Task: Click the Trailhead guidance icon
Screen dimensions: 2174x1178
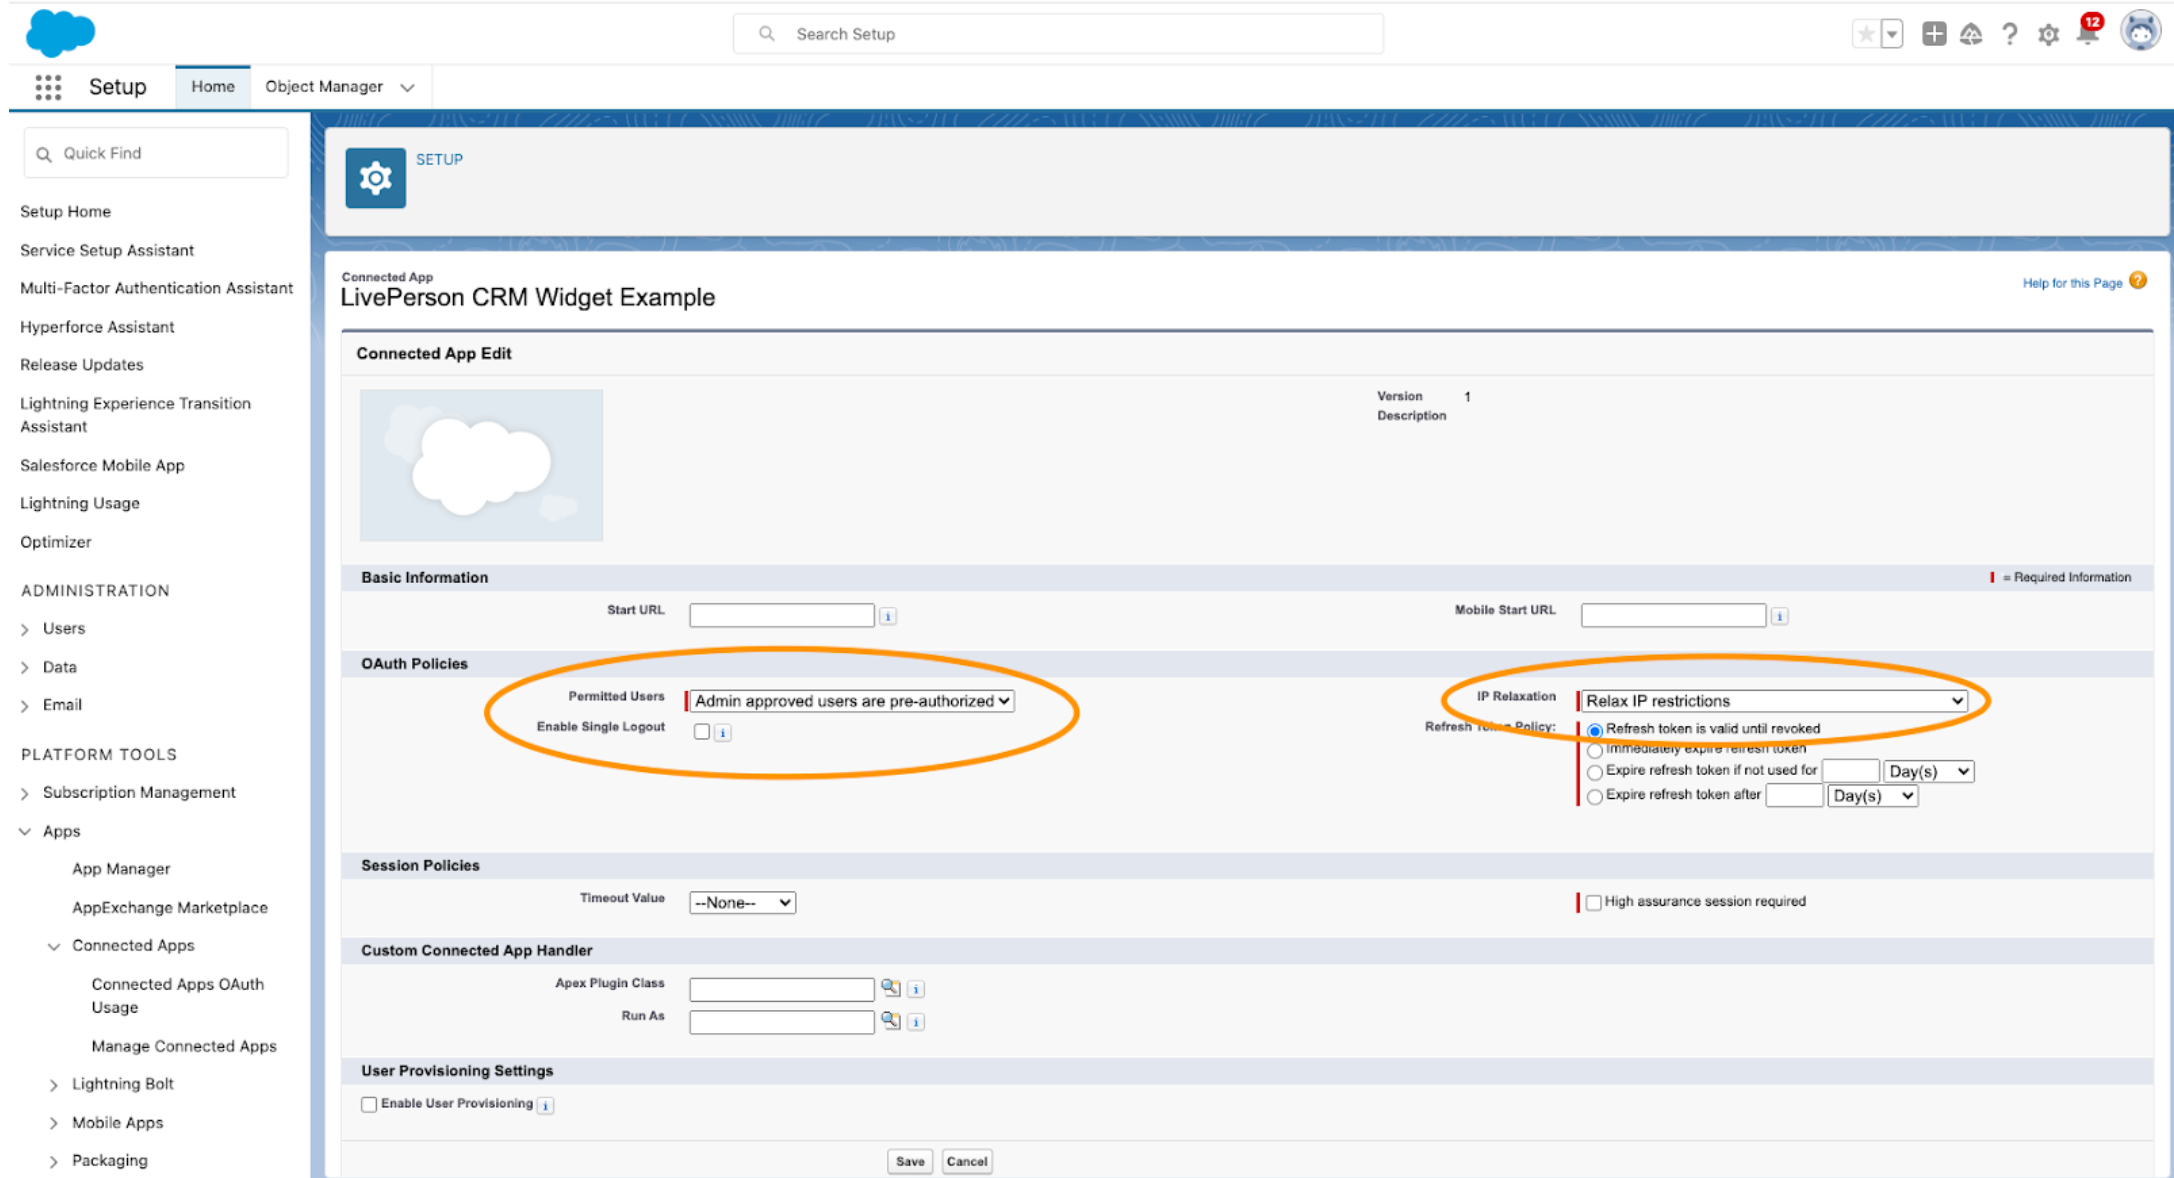Action: (x=1971, y=34)
